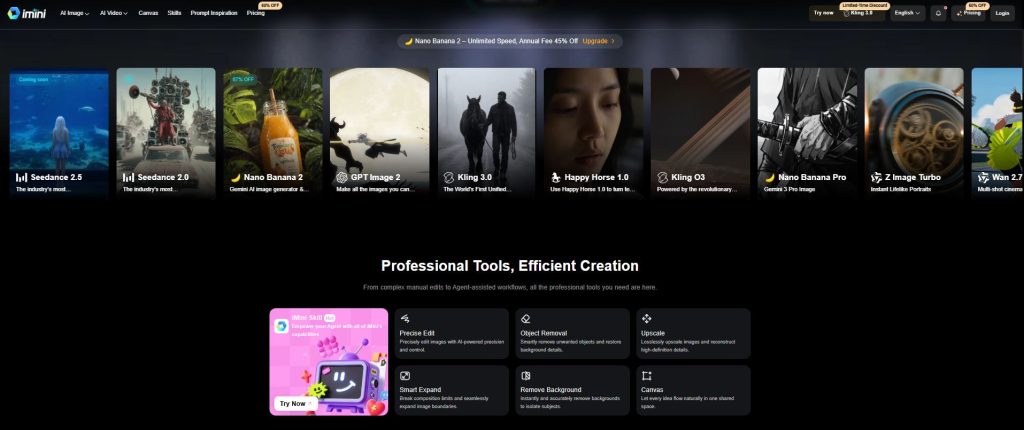Open the Happy Horse 1.0 card
Screen dimensions: 1024x430
click(x=594, y=133)
